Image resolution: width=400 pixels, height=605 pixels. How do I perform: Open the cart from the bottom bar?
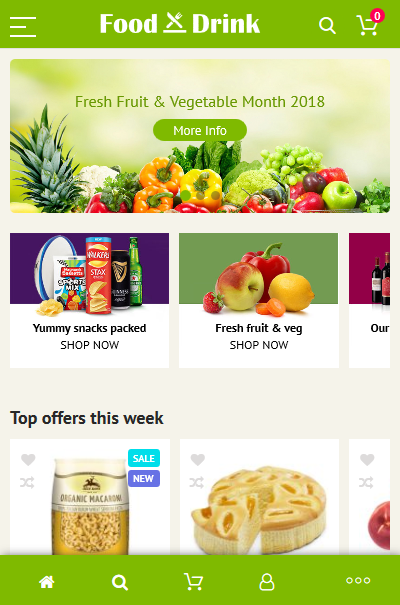click(193, 581)
